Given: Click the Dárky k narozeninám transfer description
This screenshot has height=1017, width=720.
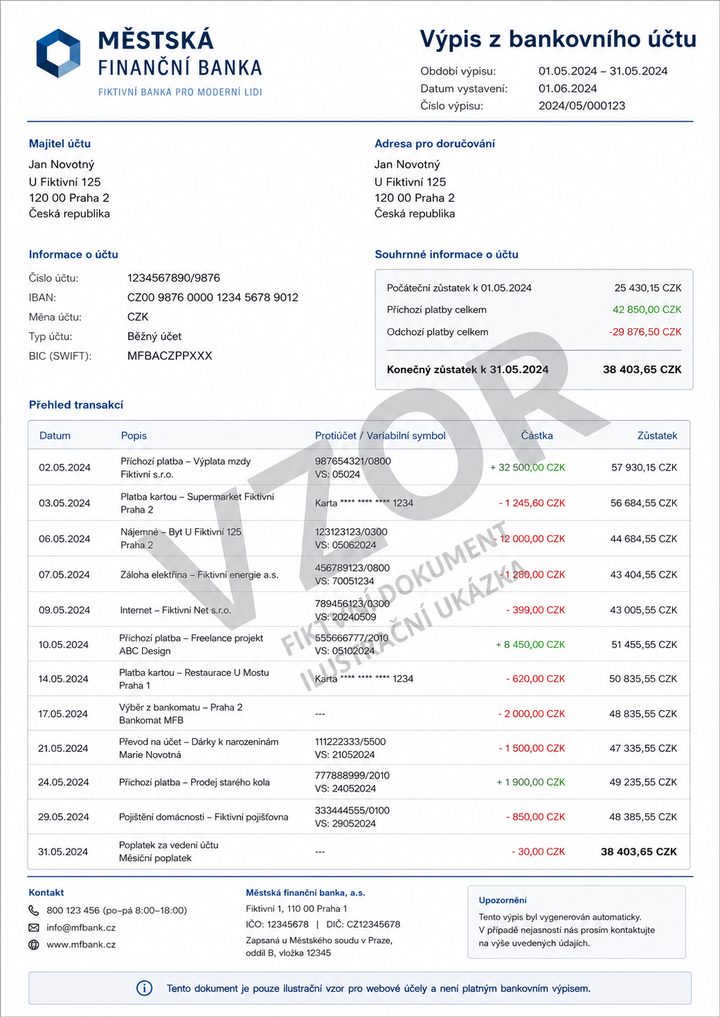Looking at the screenshot, I should click(198, 748).
